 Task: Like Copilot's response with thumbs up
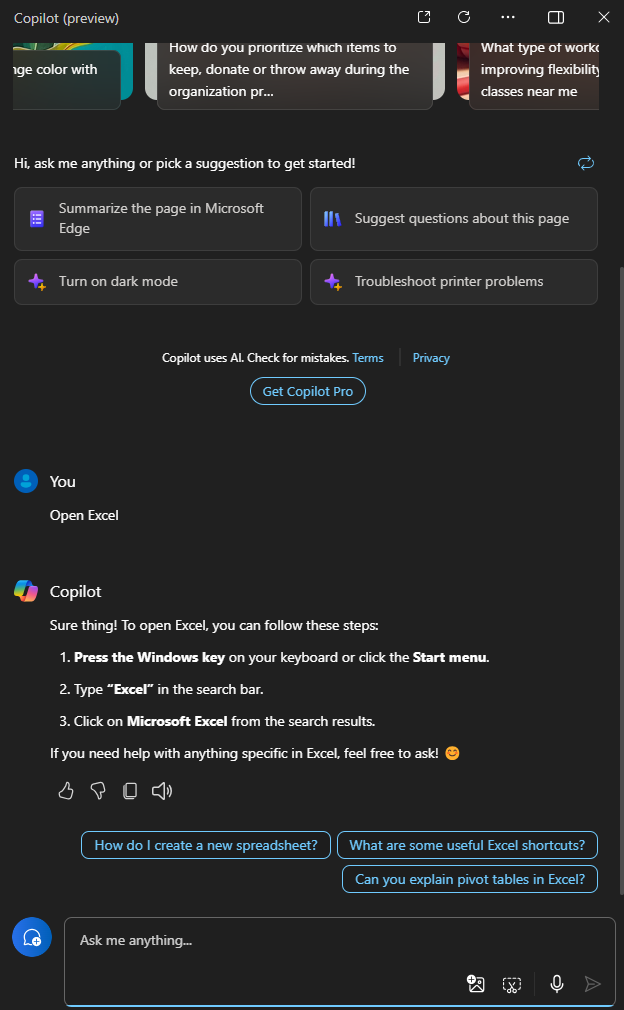tap(66, 790)
